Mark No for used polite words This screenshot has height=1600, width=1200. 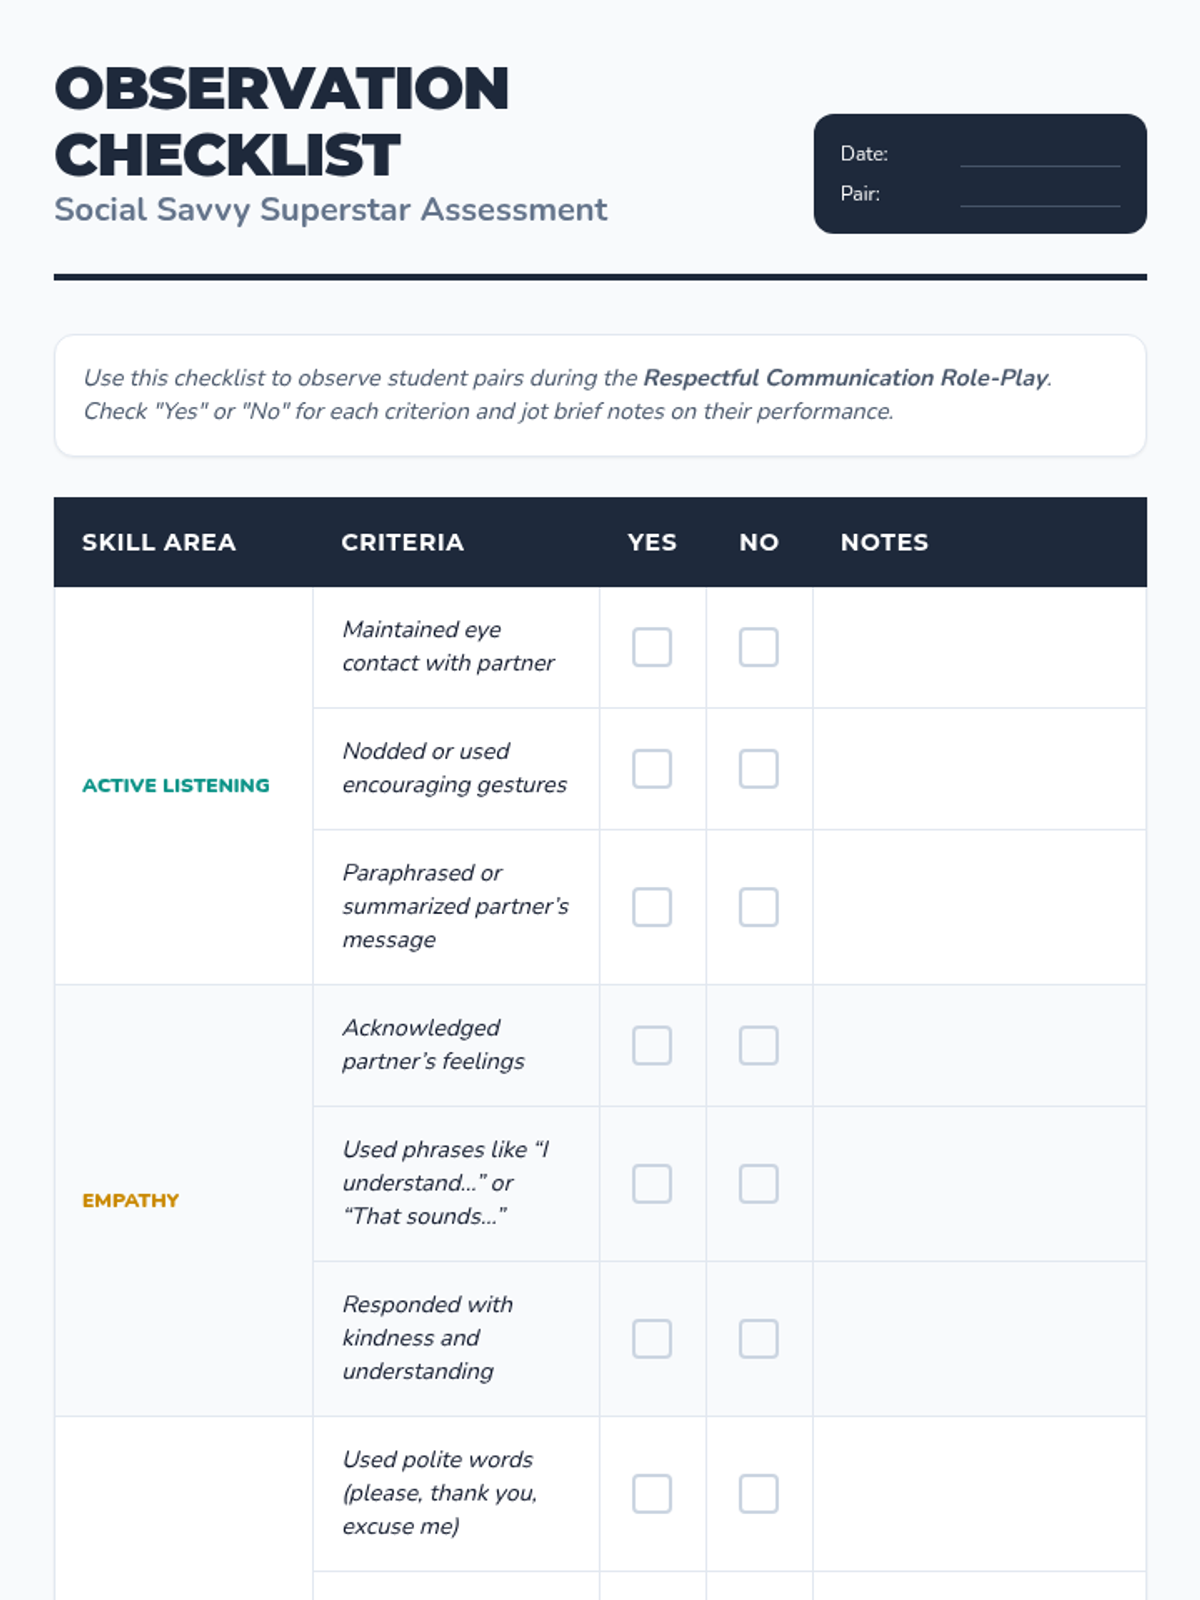pyautogui.click(x=758, y=1493)
